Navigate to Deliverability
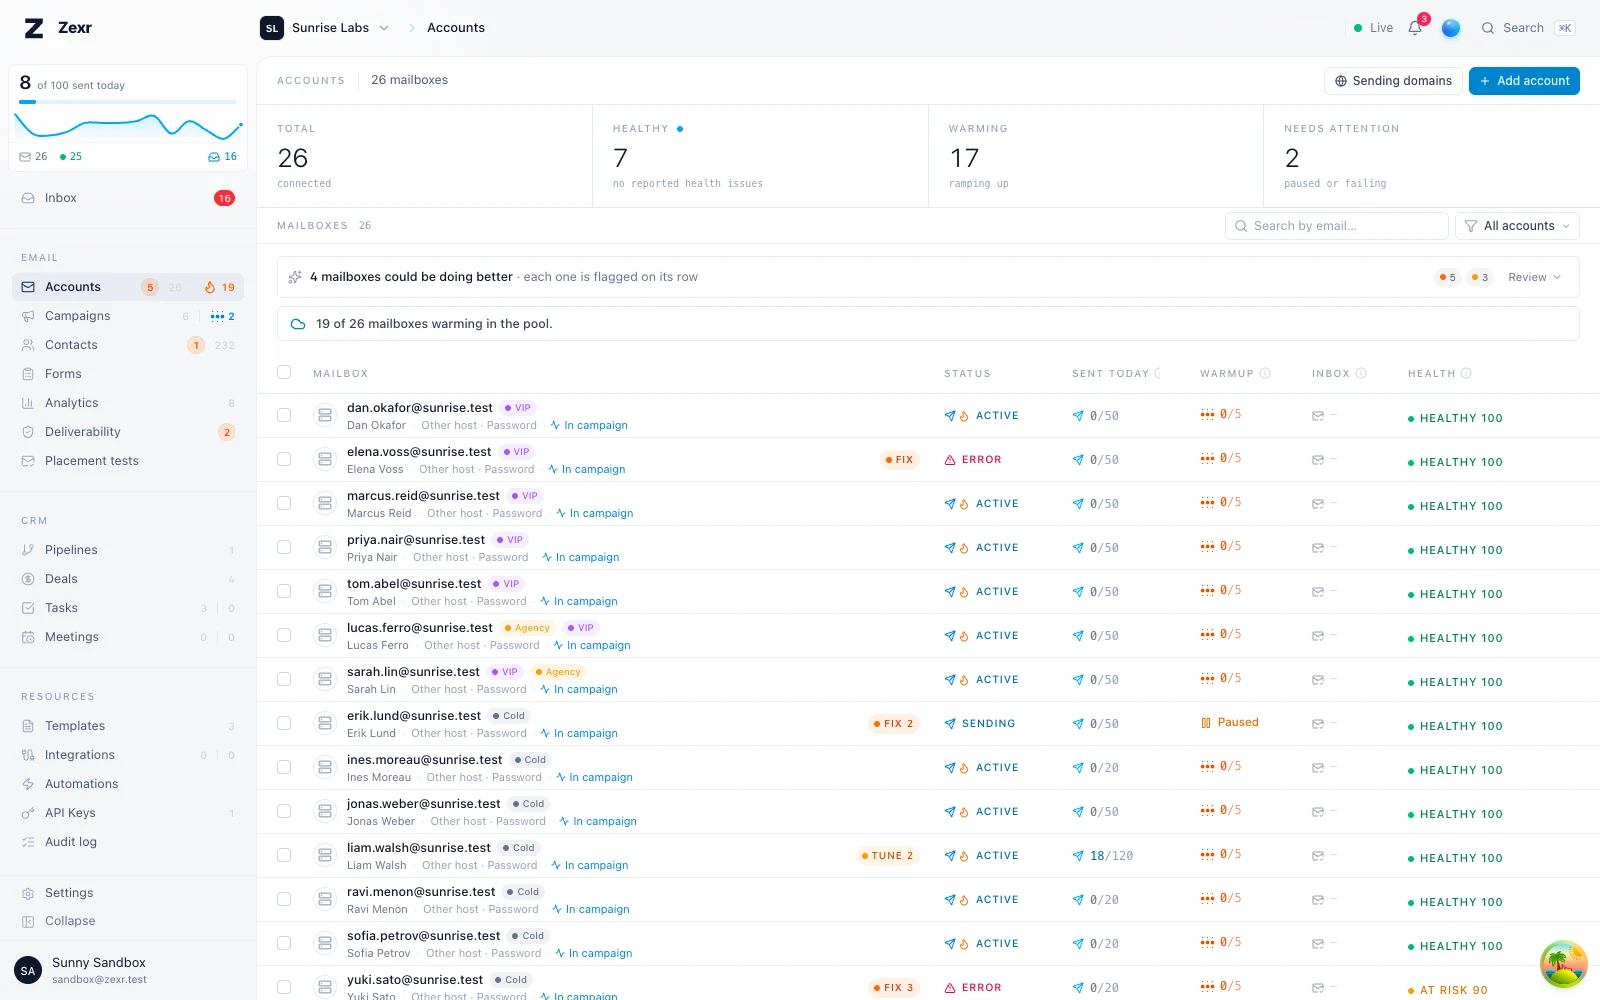The height and width of the screenshot is (1000, 1600). tap(128, 432)
